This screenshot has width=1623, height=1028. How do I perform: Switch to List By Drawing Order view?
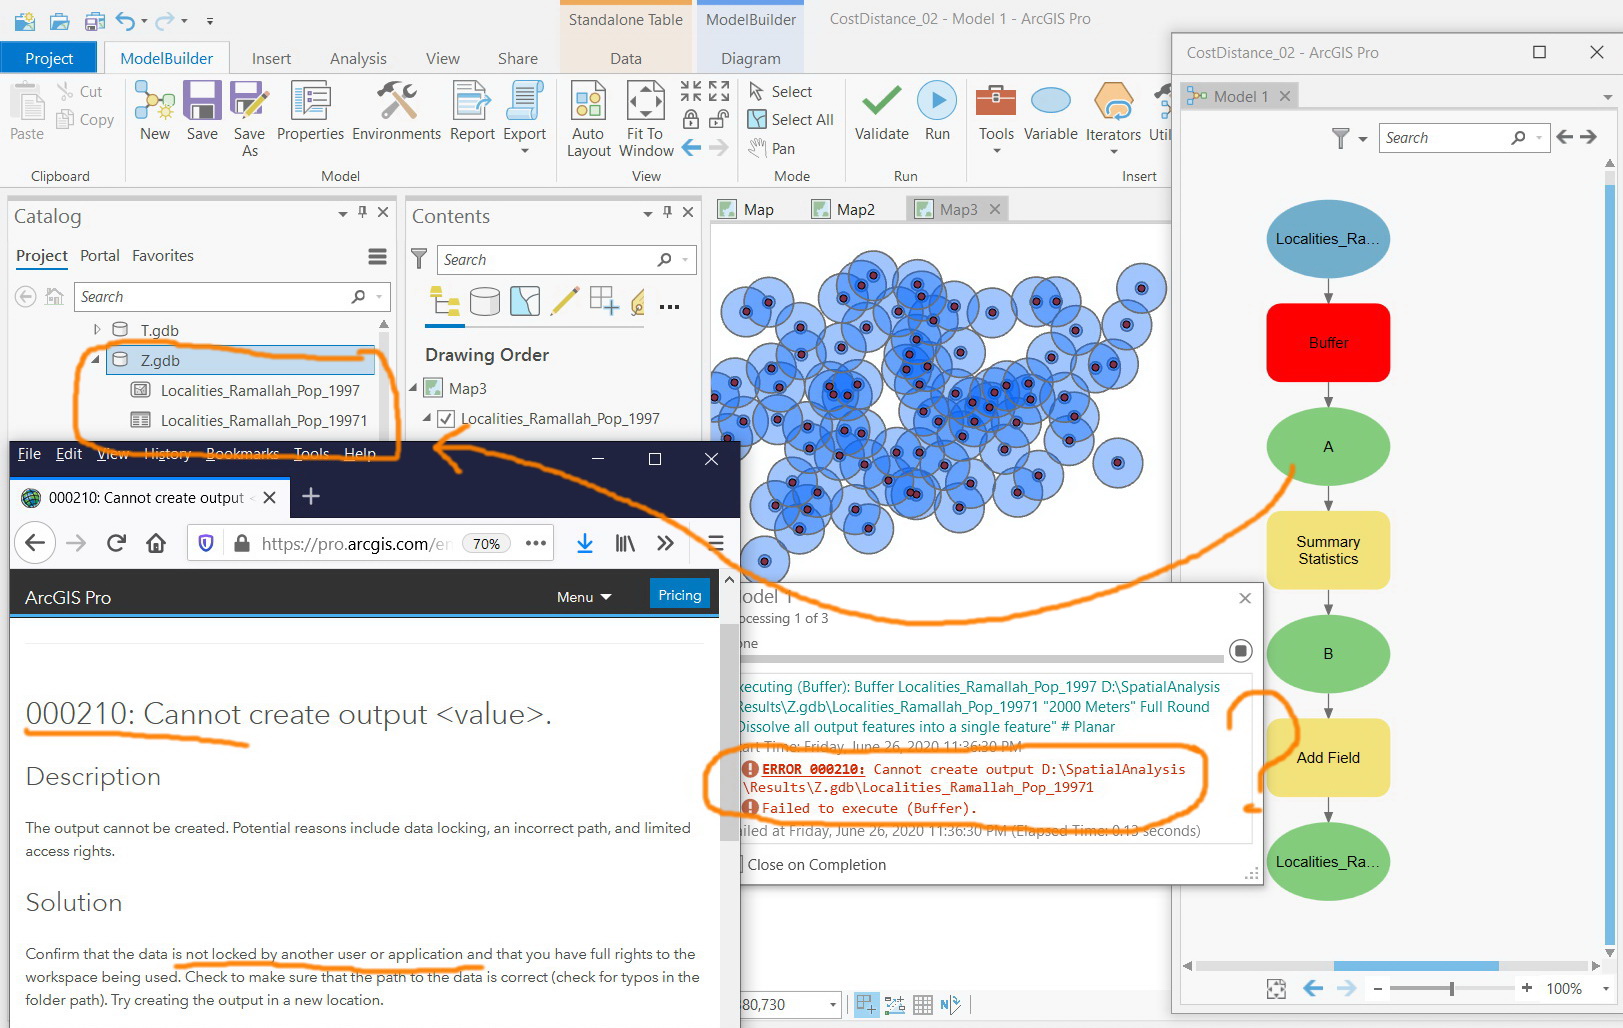coord(444,300)
